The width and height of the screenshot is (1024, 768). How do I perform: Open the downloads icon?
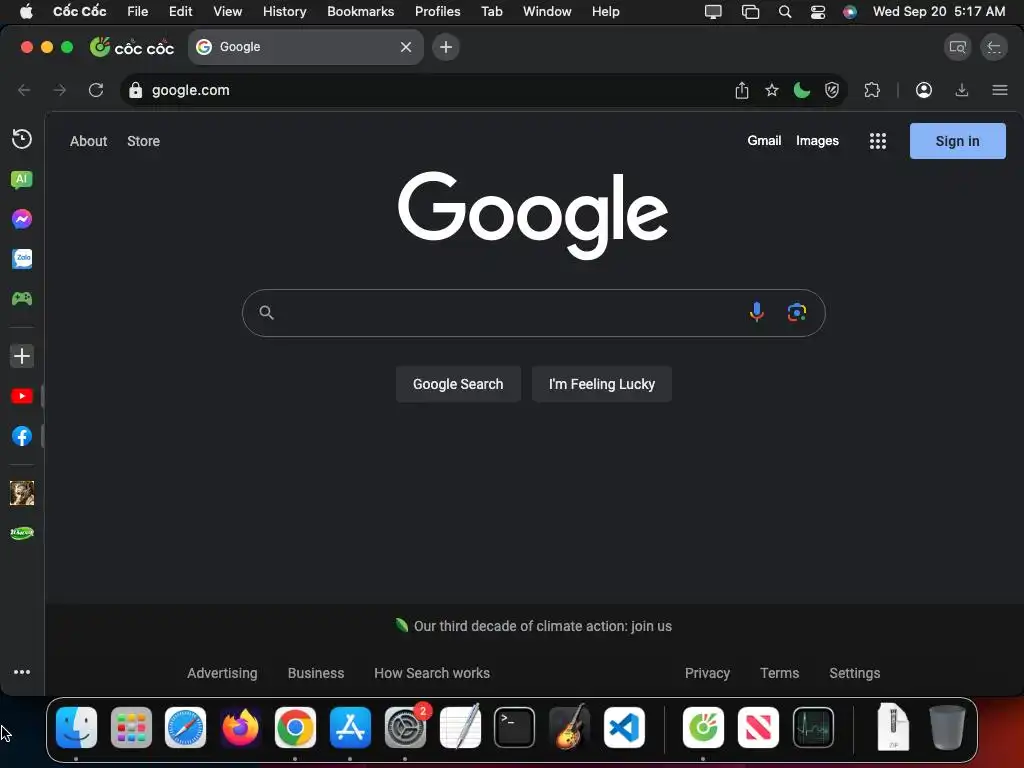[962, 90]
